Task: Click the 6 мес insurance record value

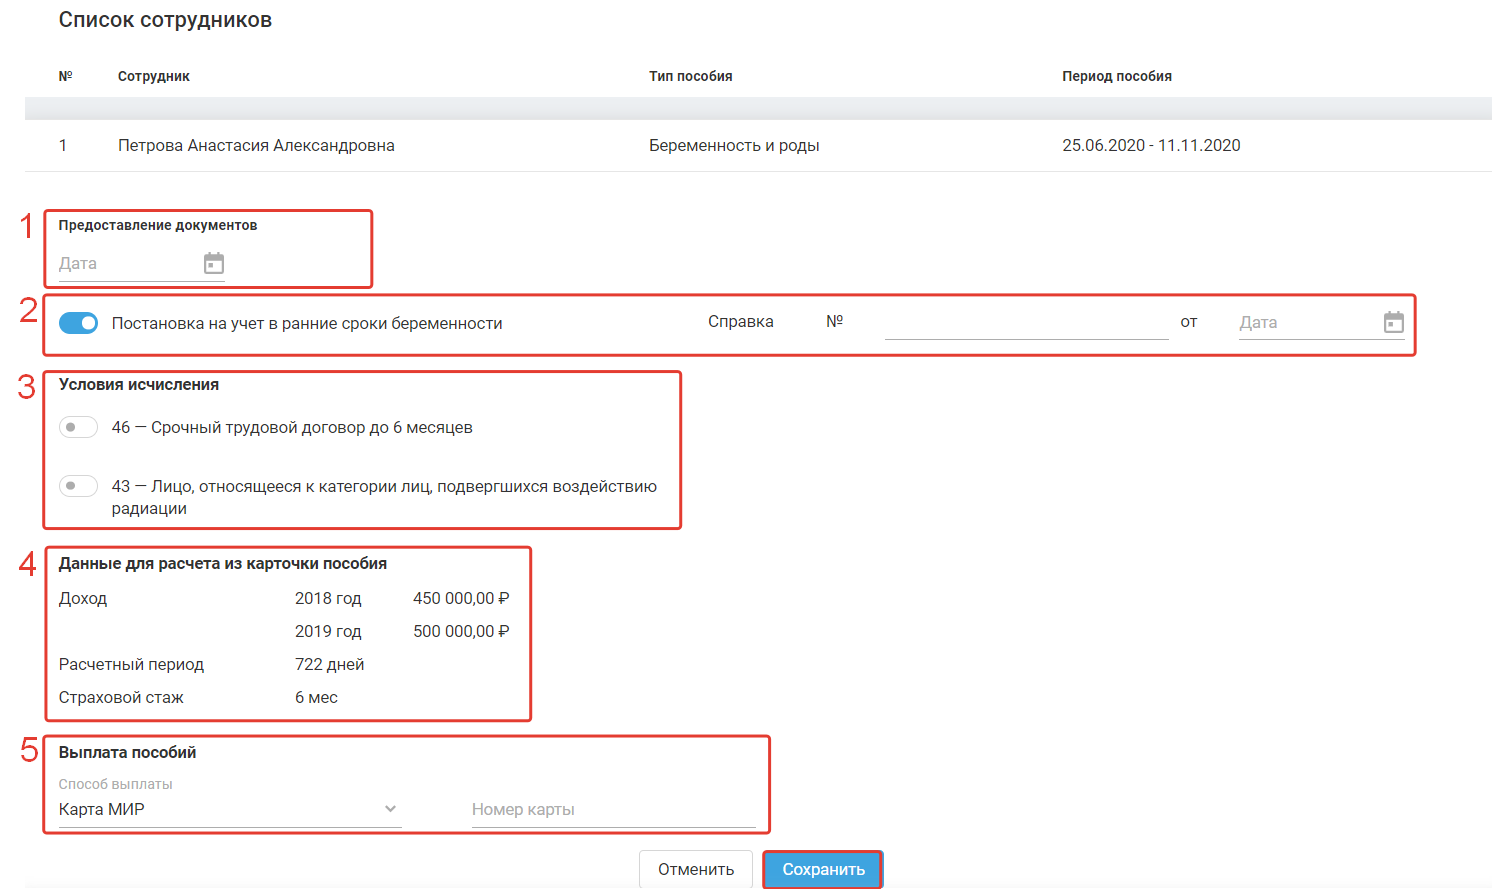Action: (316, 698)
